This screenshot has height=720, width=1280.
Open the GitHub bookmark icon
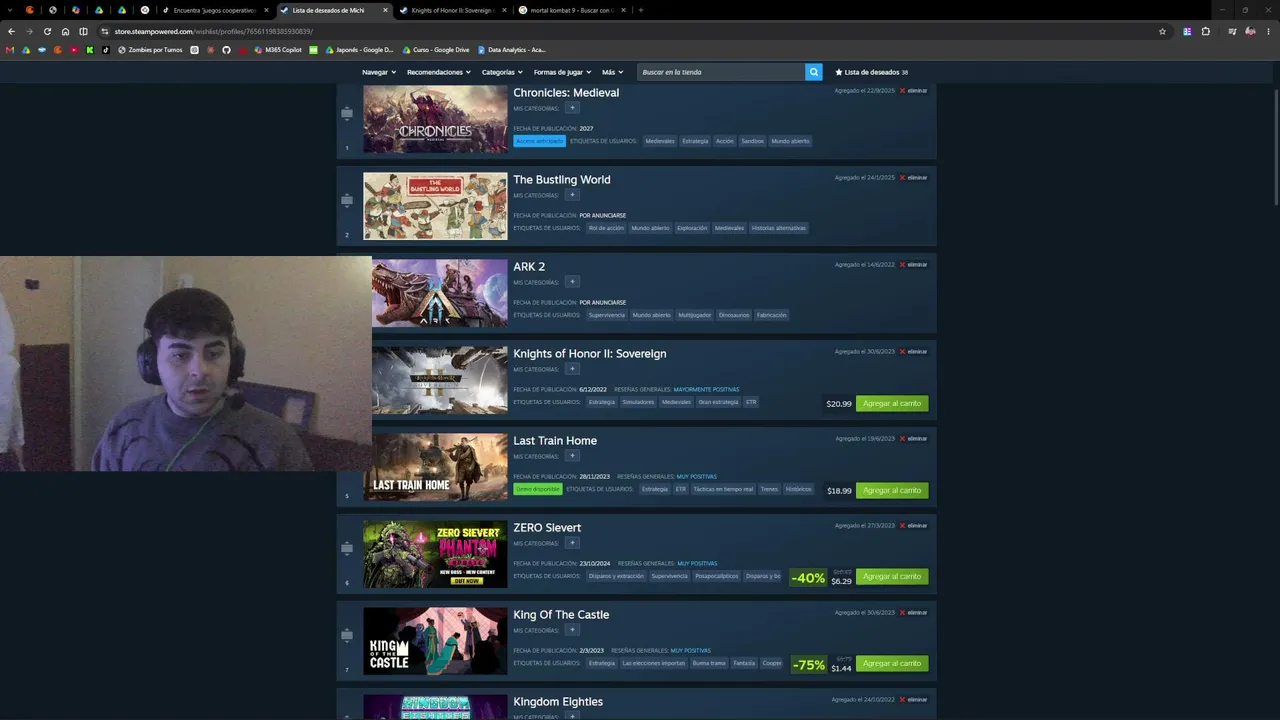pos(226,50)
